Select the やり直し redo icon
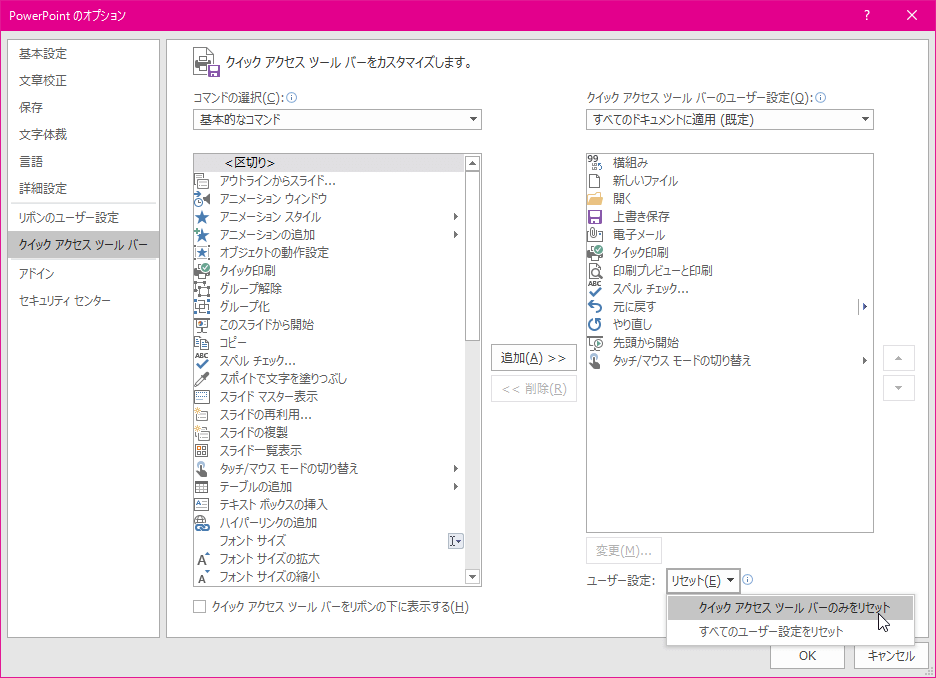 (x=595, y=325)
